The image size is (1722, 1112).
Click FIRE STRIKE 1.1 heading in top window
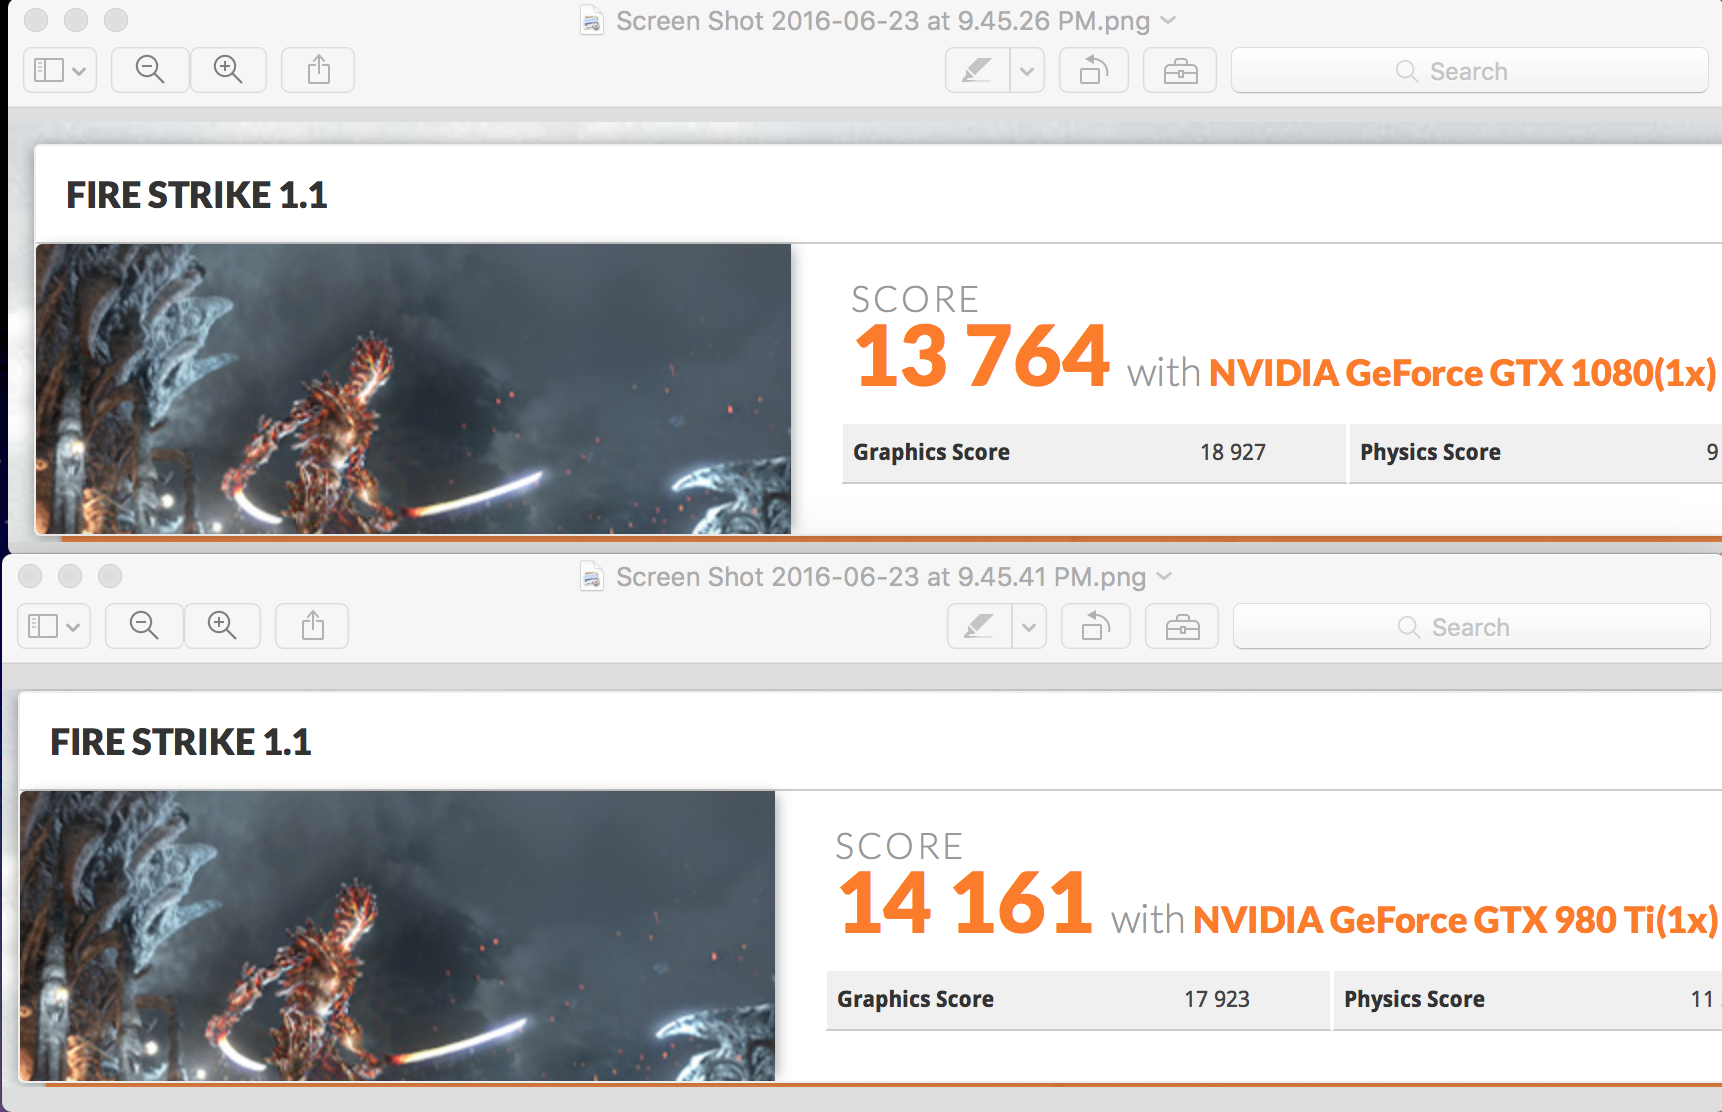point(197,195)
